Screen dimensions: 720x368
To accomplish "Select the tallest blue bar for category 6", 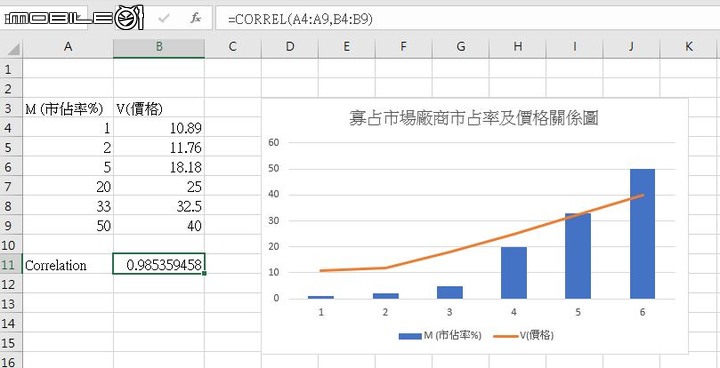I will (x=642, y=234).
